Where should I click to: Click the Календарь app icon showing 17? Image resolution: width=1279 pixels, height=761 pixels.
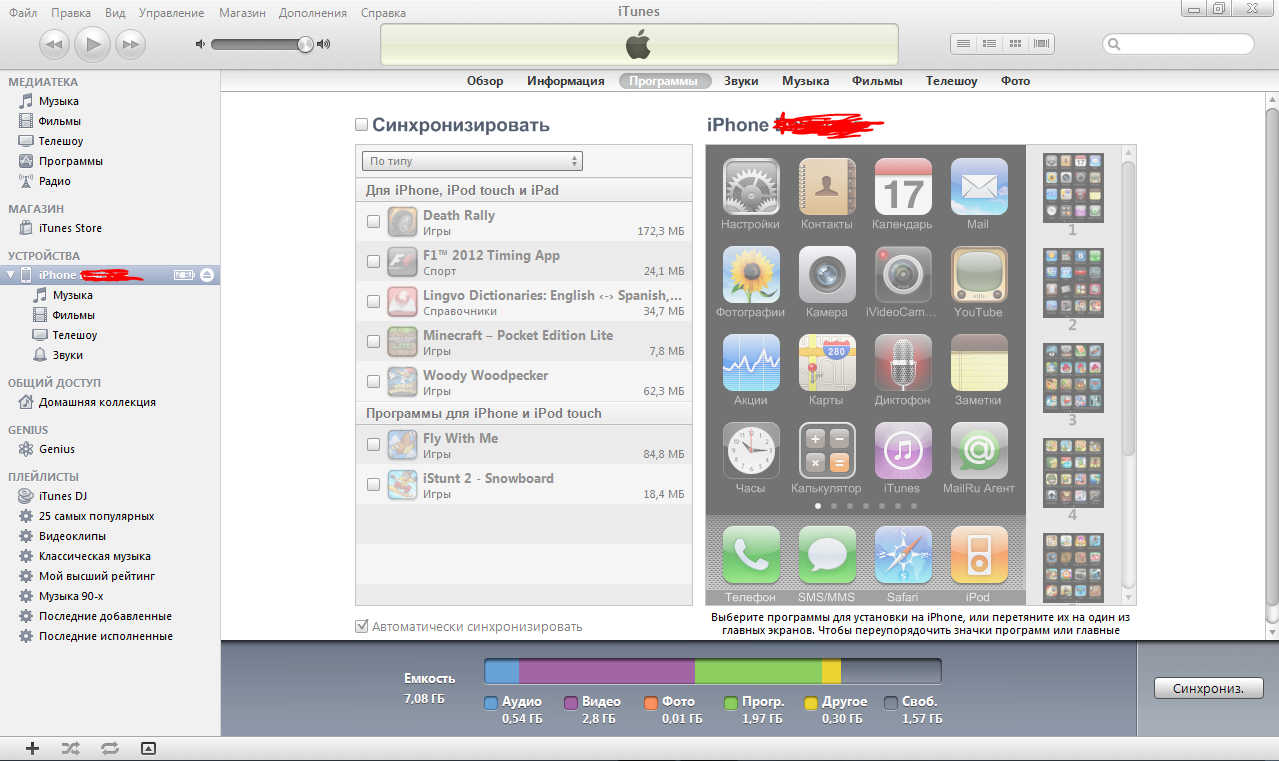tap(902, 187)
